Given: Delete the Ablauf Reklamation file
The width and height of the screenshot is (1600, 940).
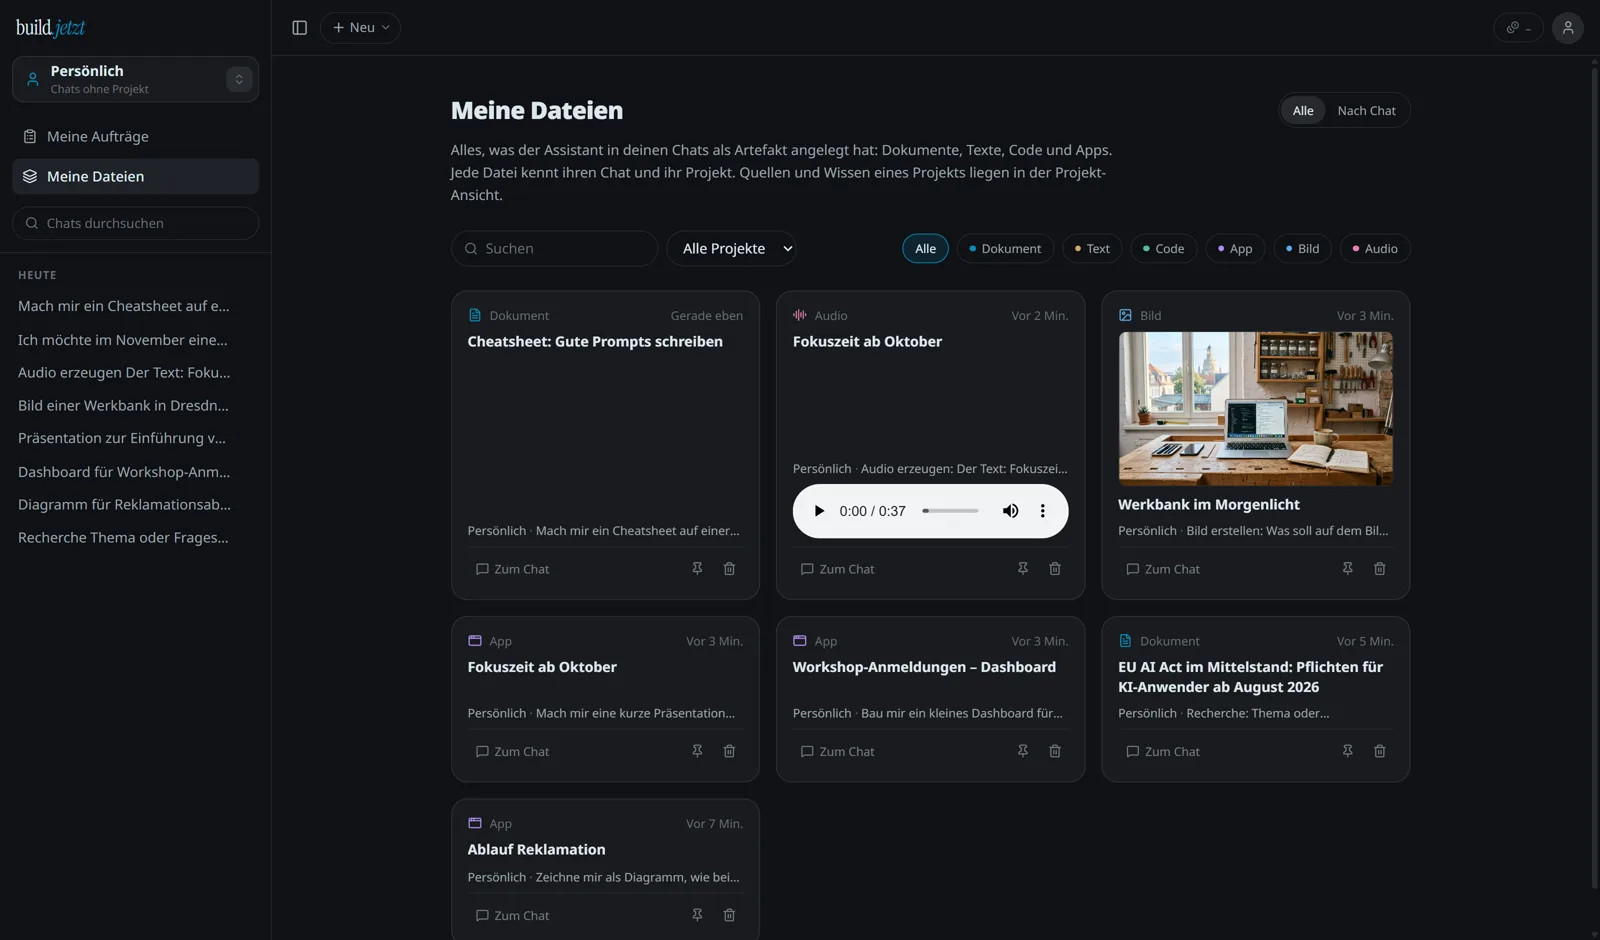Looking at the screenshot, I should (729, 915).
